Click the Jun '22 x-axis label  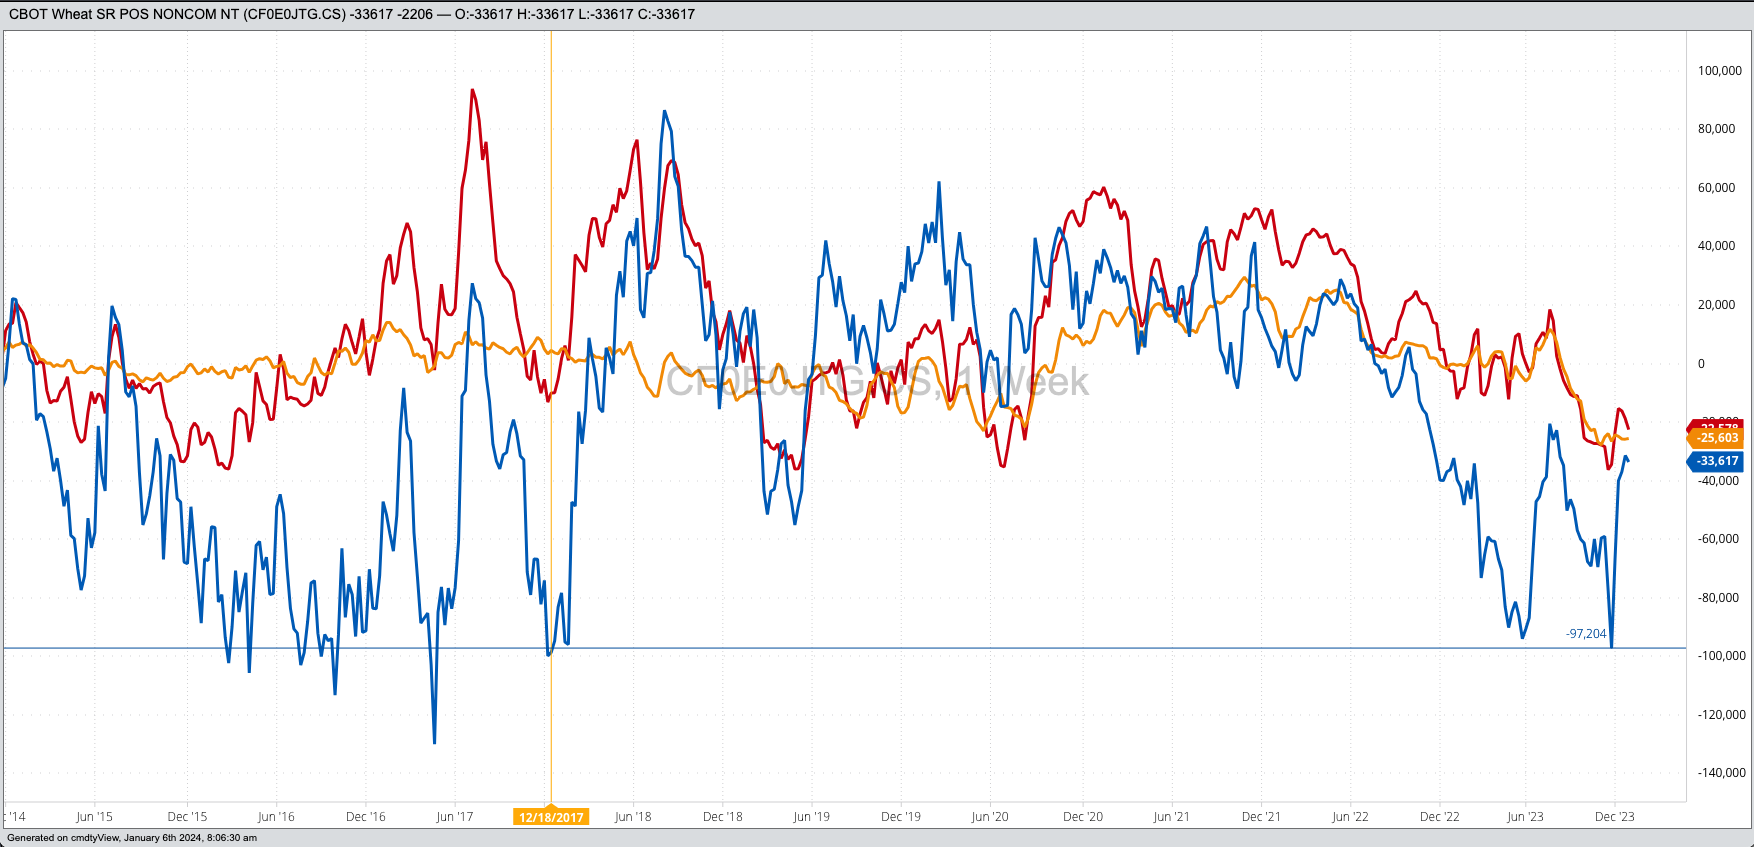[1350, 817]
